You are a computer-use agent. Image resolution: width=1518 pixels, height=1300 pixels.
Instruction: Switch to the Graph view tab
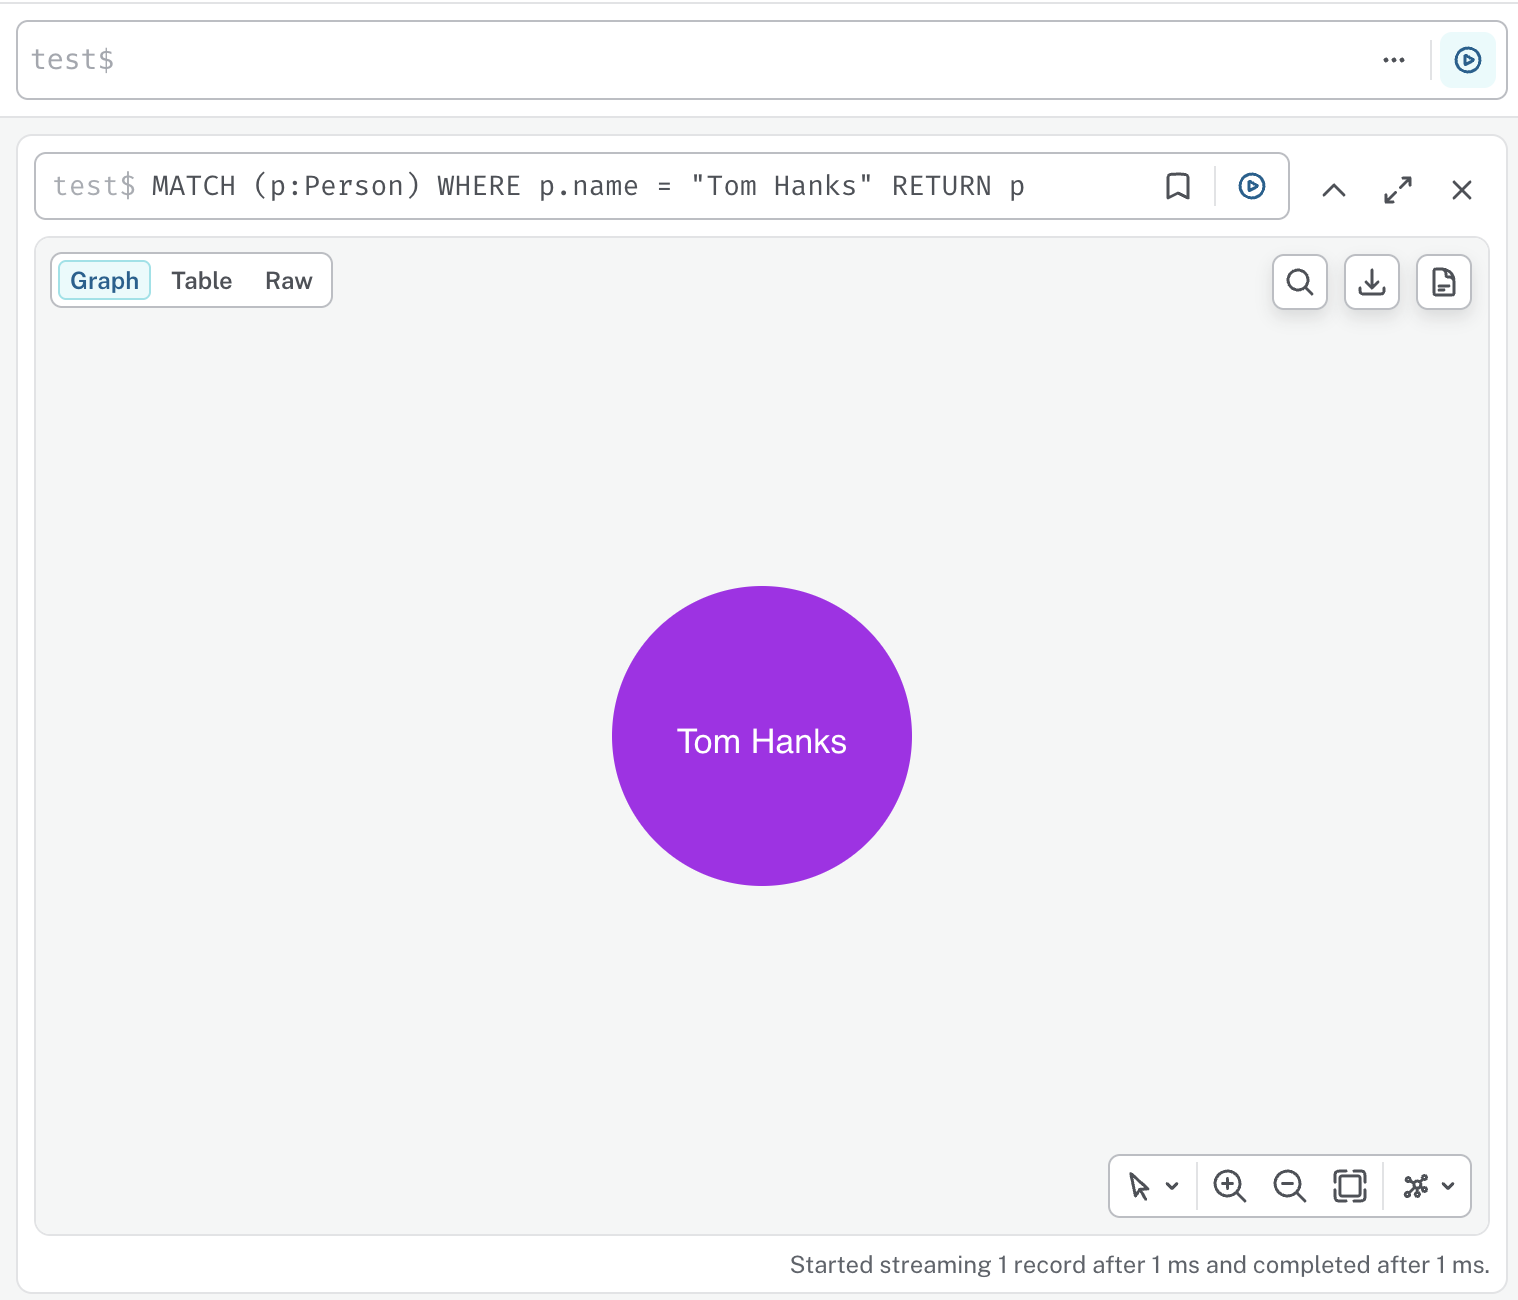(105, 280)
